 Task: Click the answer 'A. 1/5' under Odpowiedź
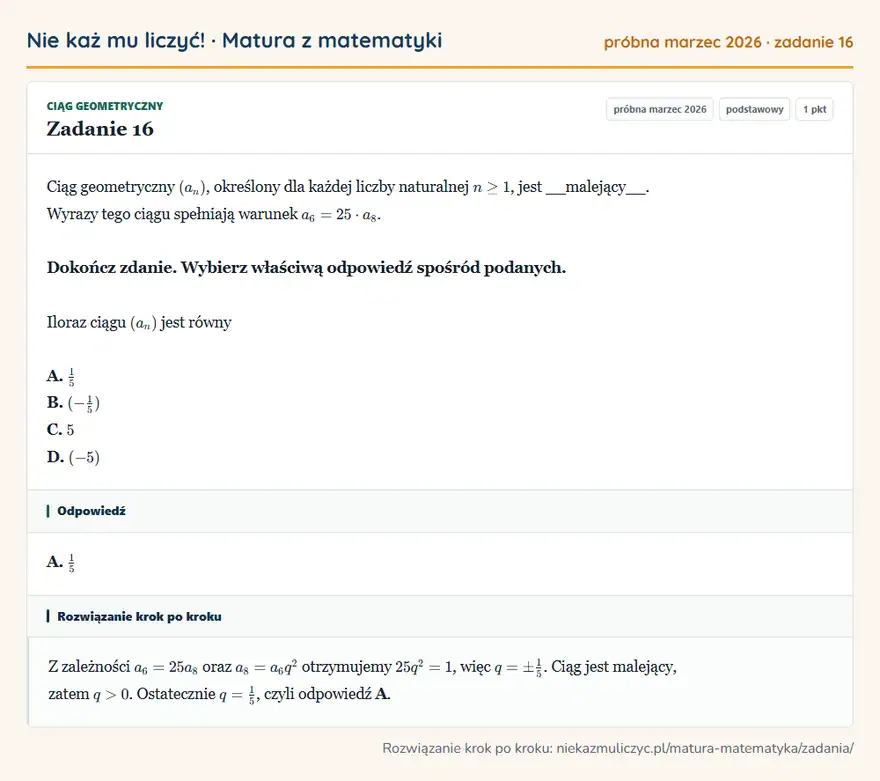point(61,562)
